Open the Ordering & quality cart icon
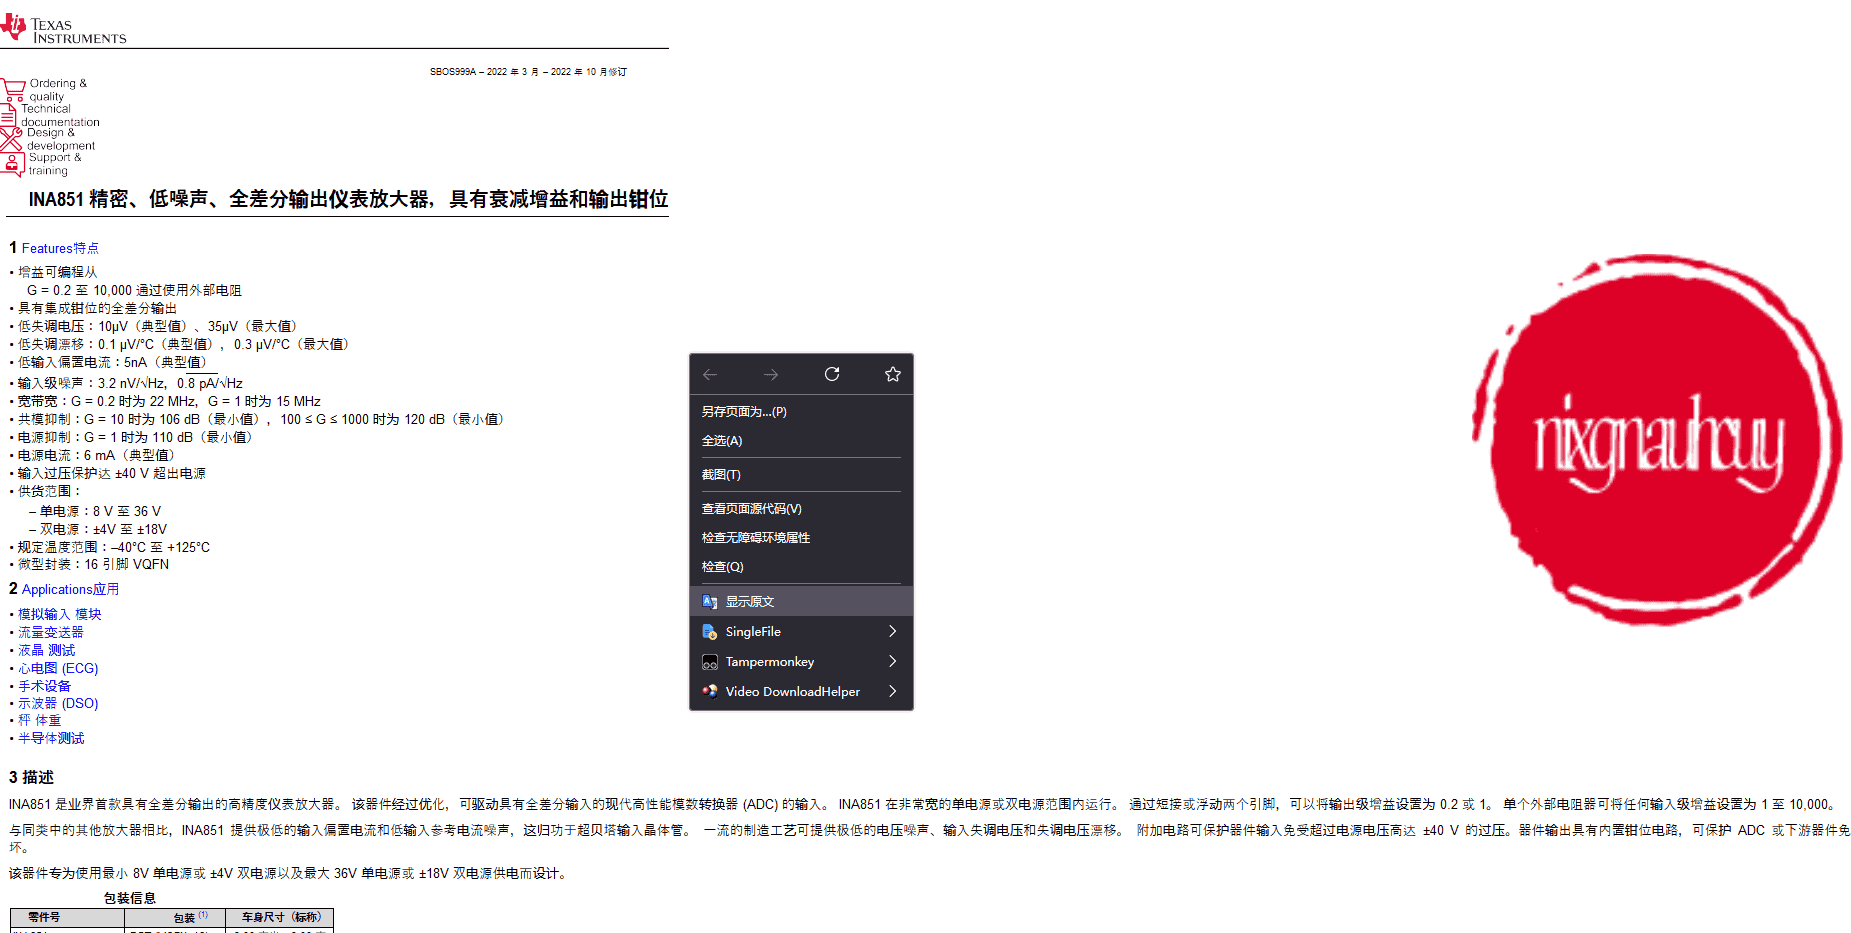 tap(13, 90)
